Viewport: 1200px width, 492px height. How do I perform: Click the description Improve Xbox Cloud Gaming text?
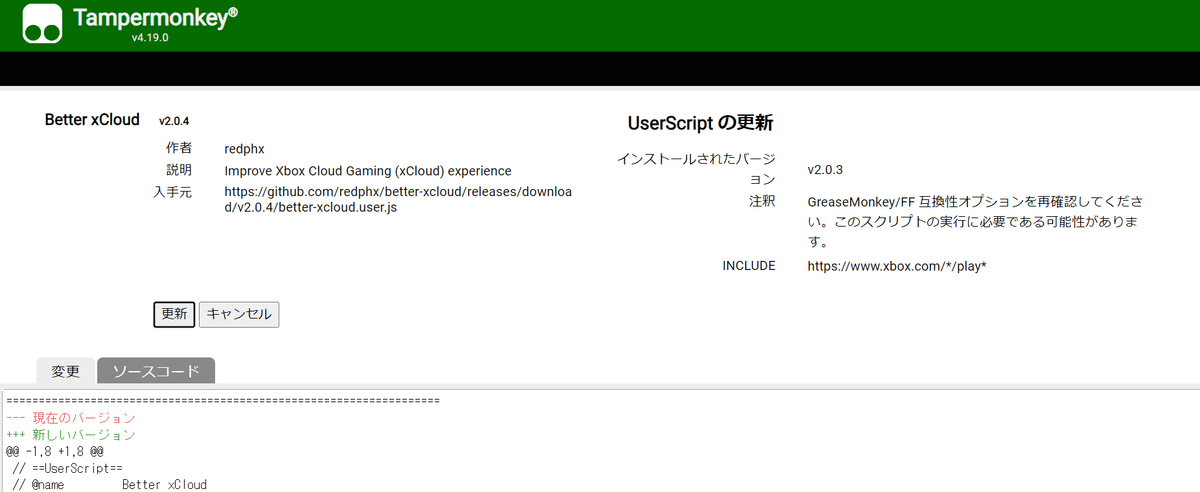click(x=368, y=171)
